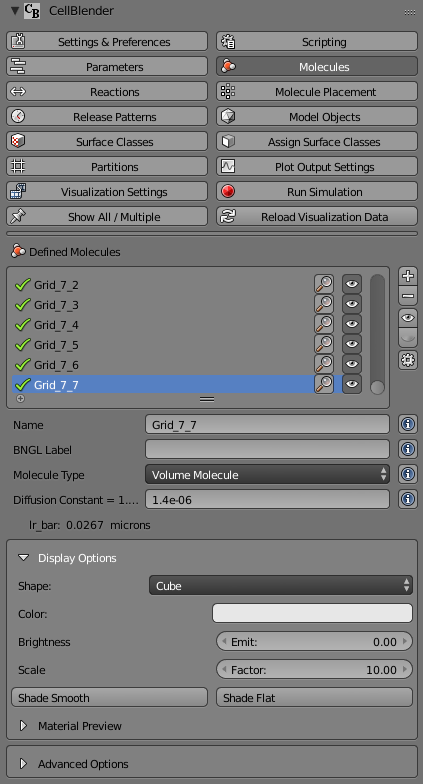Screen dimensions: 423x784
Task: Select the Grid_7_2 molecule row
Action: [x=162, y=284]
